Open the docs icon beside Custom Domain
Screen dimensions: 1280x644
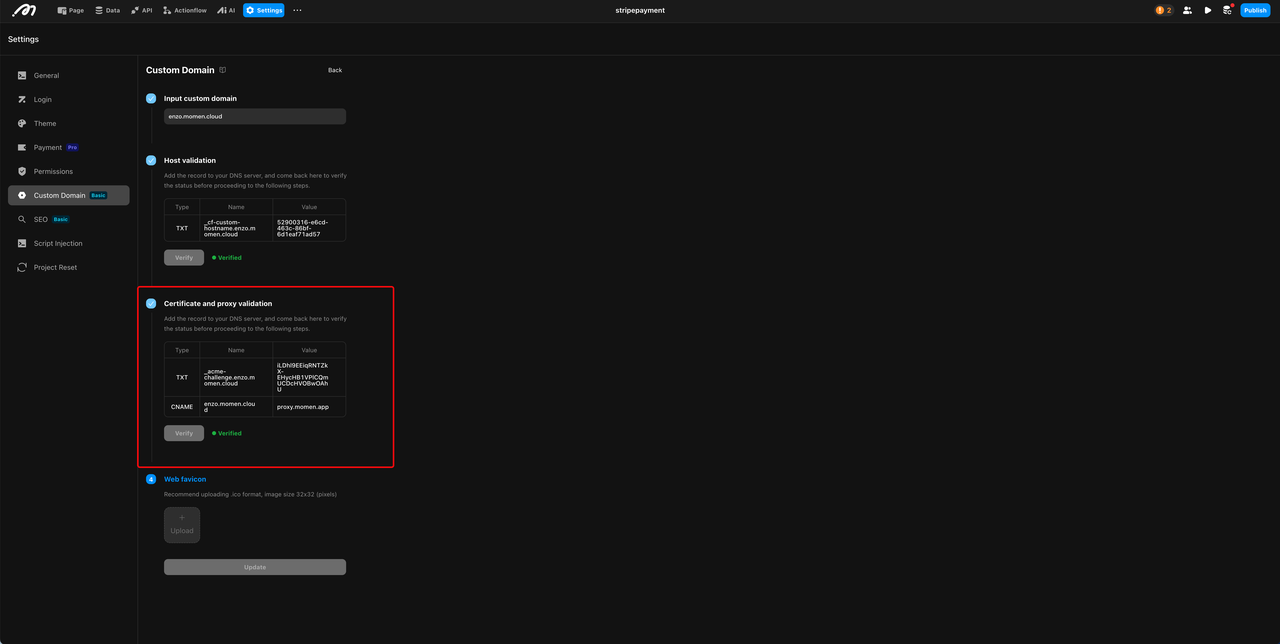point(223,70)
